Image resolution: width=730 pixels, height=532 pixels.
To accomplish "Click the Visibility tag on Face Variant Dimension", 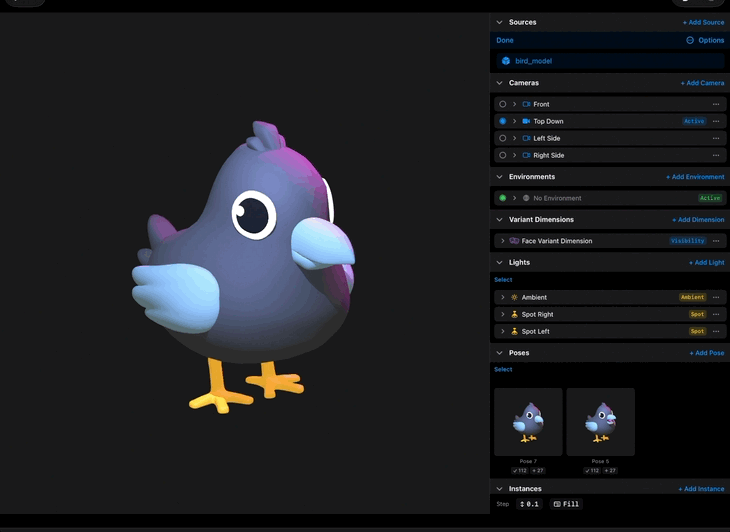I will 688,241.
